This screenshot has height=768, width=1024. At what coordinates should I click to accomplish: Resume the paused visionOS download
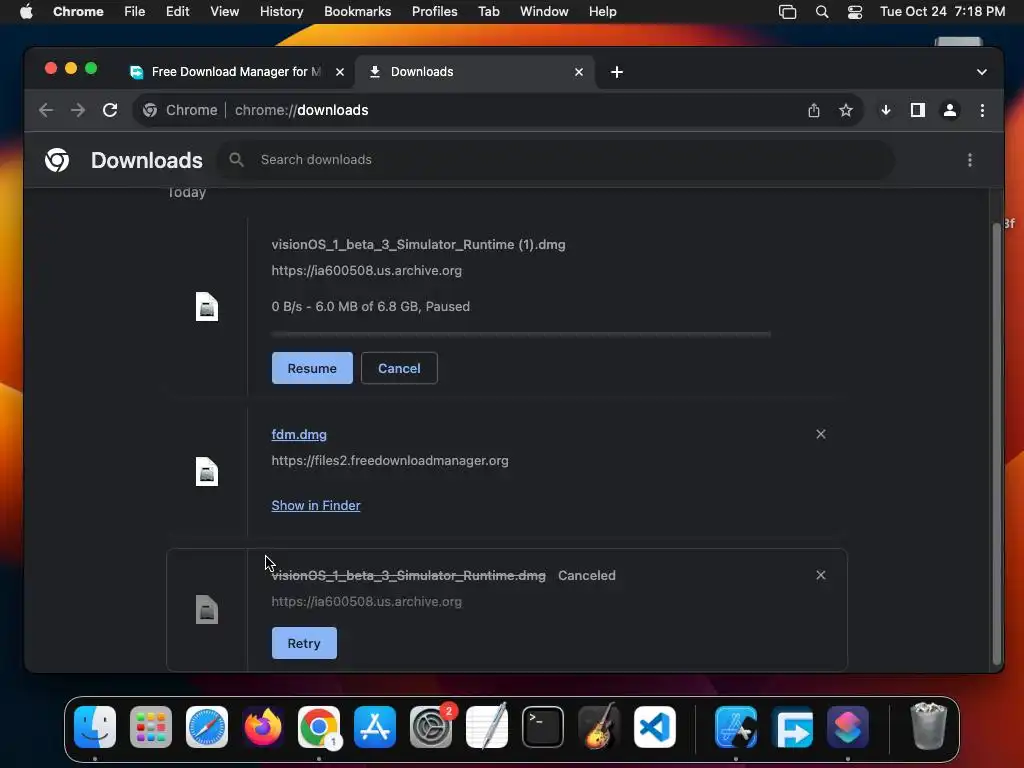tap(312, 368)
